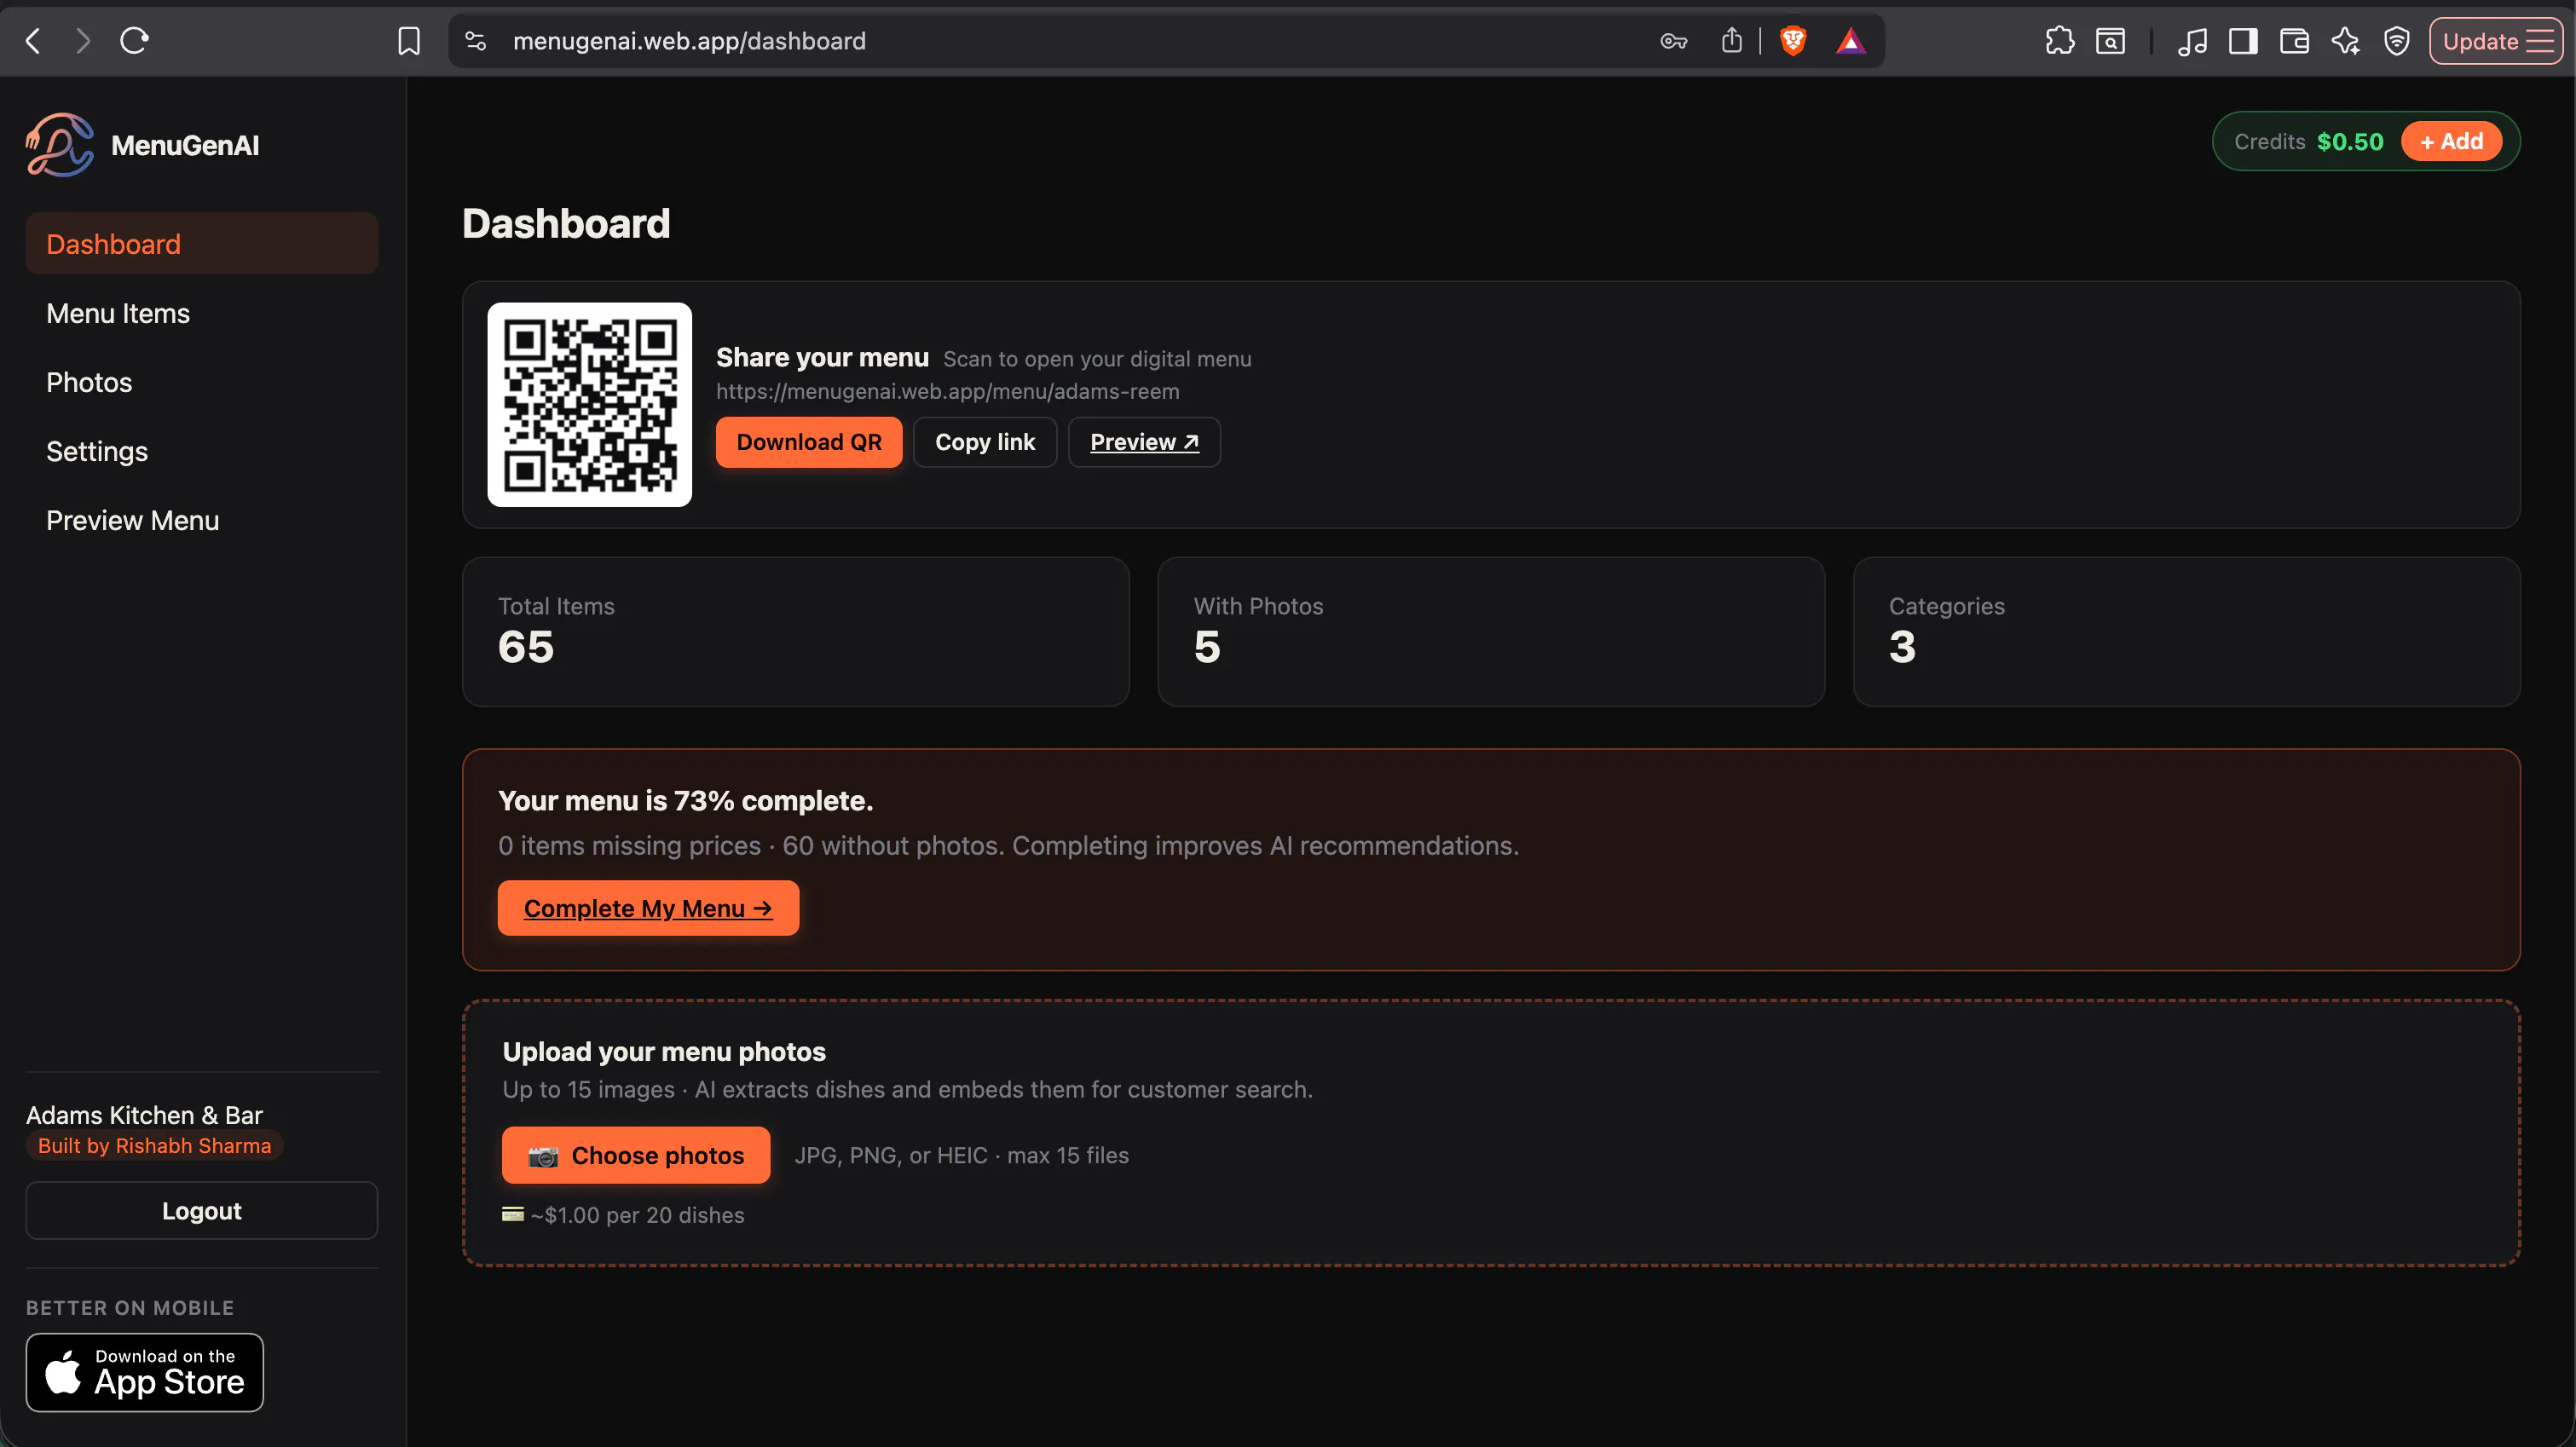Viewport: 2576px width, 1447px height.
Task: Open the extensions puzzle icon
Action: [x=2060, y=41]
